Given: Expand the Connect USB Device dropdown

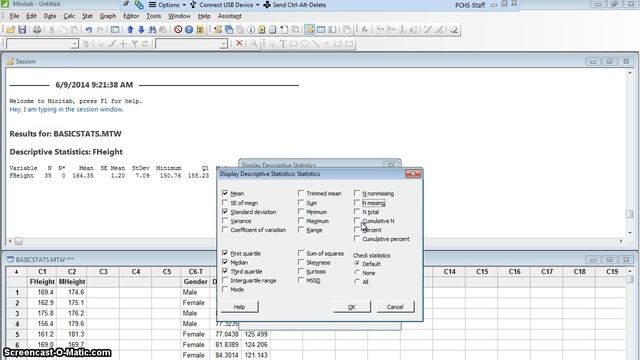Looking at the screenshot, I should [x=224, y=5].
